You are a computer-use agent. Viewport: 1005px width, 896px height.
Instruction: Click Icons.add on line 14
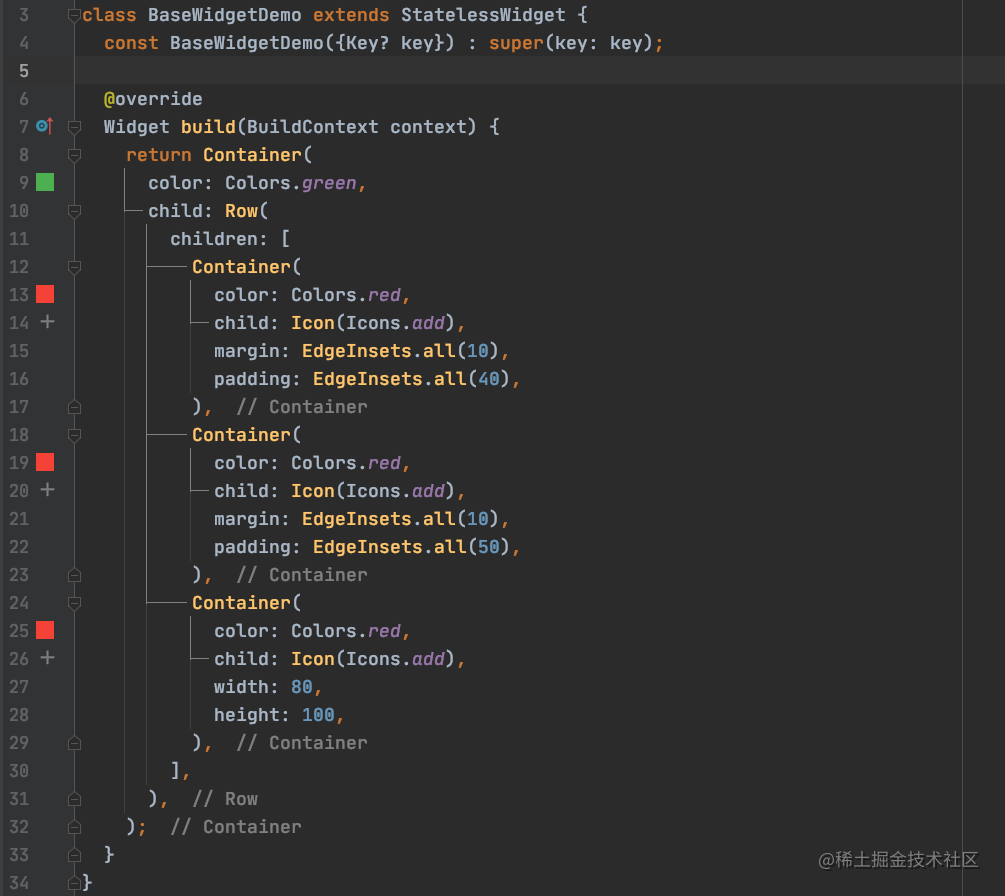(395, 323)
